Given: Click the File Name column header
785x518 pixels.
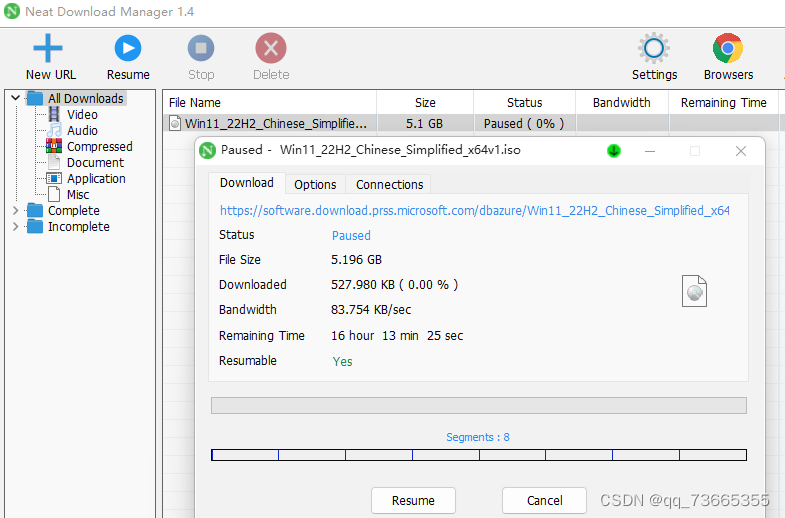Looking at the screenshot, I should click(x=269, y=103).
